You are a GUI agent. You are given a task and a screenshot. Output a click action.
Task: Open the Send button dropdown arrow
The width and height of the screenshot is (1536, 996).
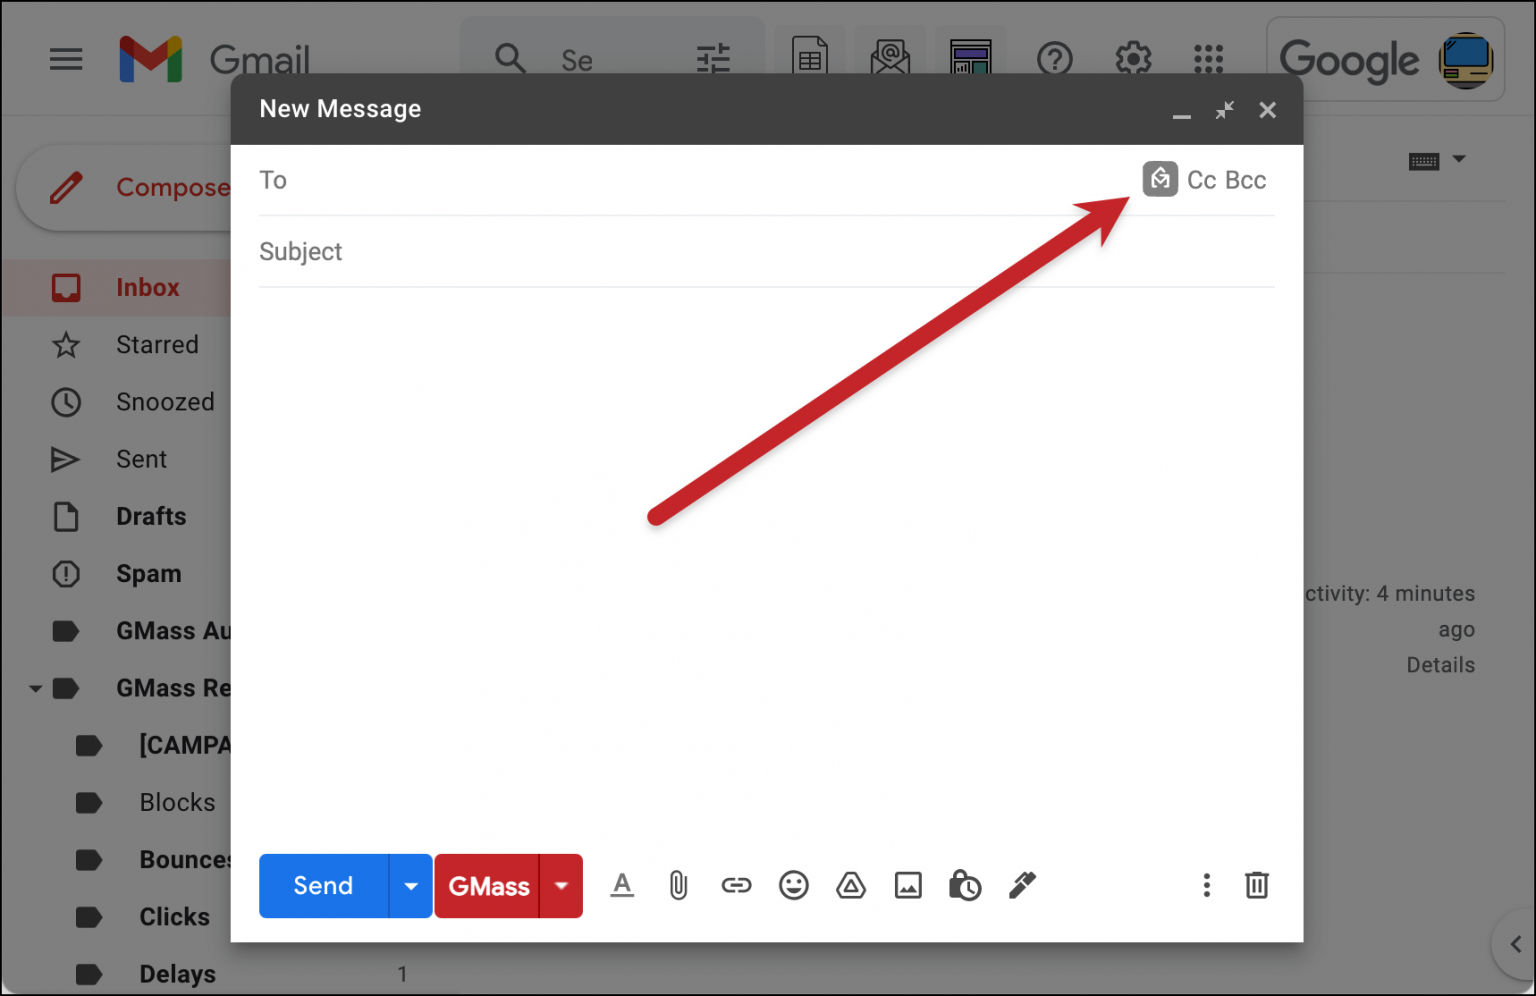(410, 885)
